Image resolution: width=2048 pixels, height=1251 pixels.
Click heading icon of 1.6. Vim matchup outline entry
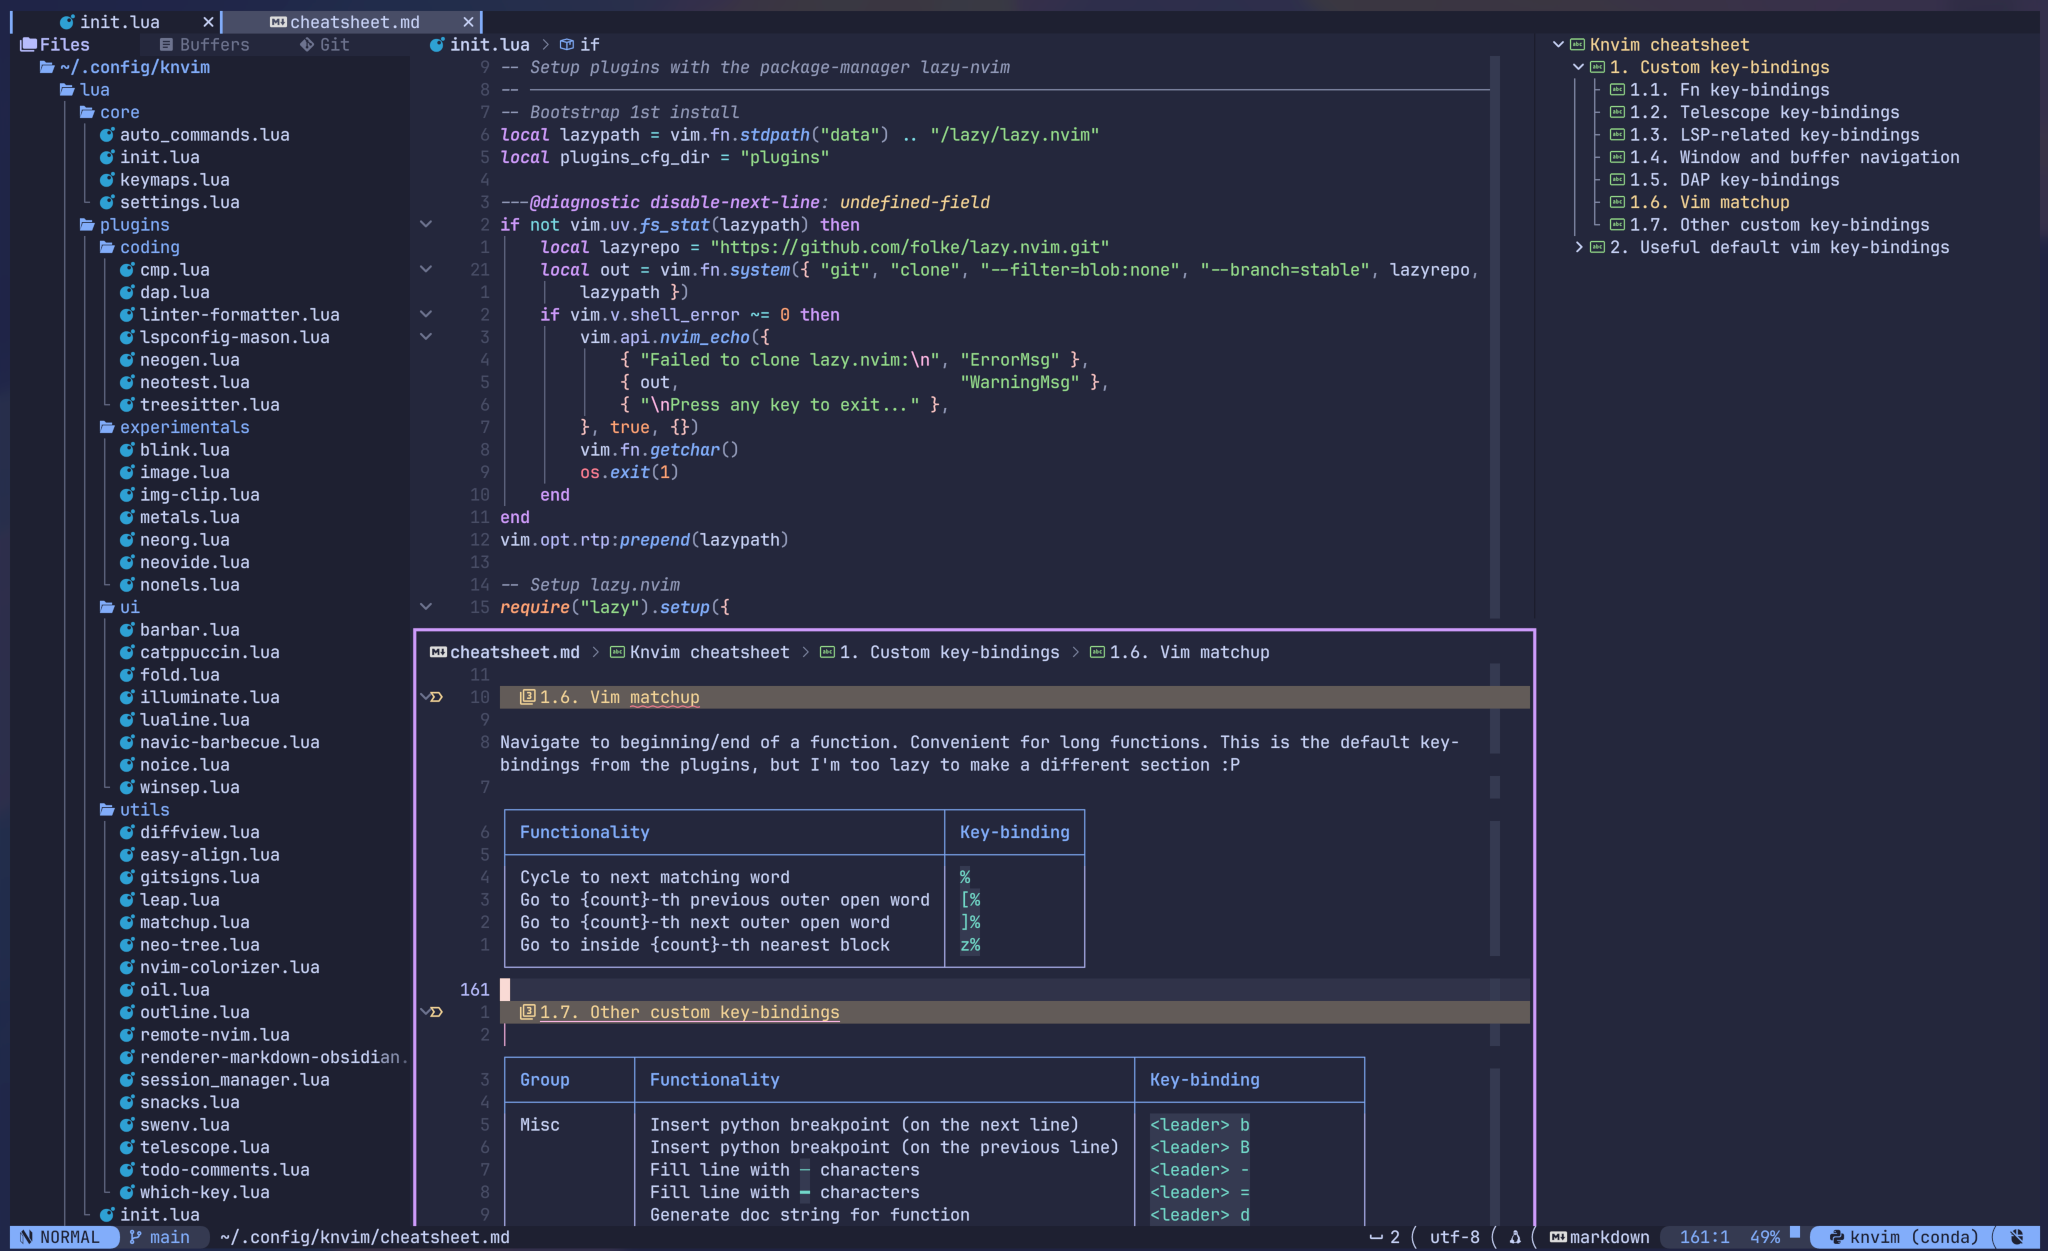1617,202
